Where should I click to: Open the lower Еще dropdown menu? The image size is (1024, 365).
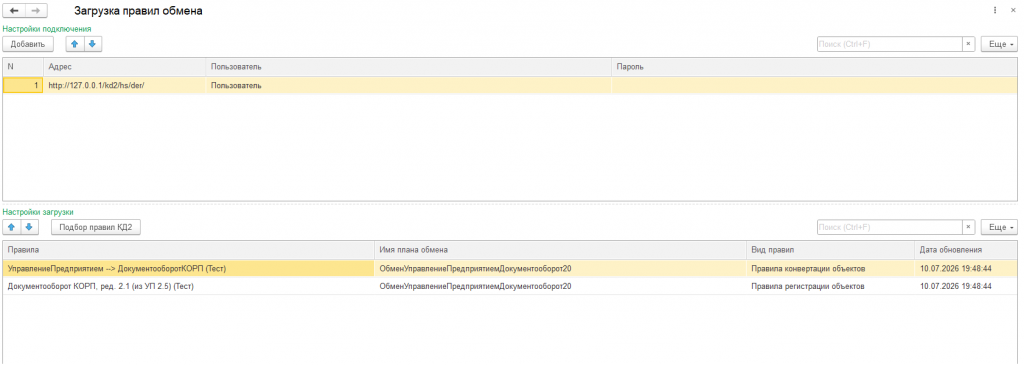(x=999, y=227)
